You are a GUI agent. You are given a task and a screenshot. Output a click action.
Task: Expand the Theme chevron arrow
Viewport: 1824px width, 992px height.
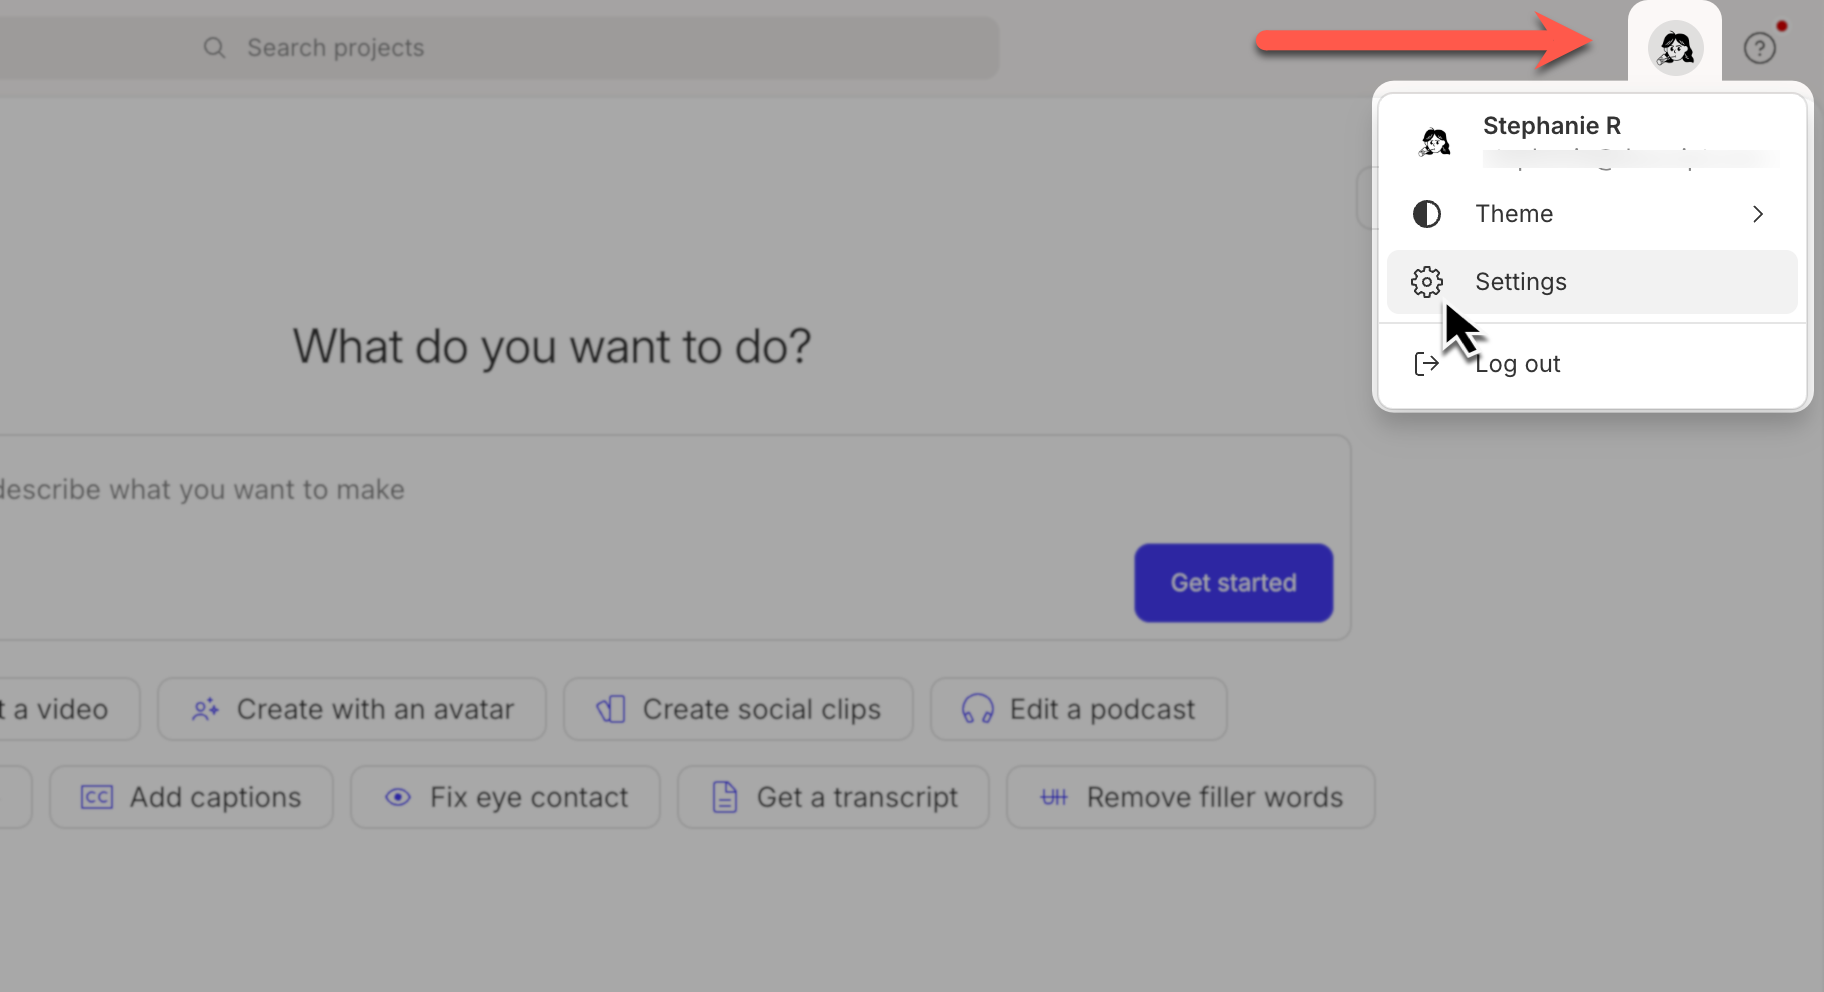click(1758, 214)
